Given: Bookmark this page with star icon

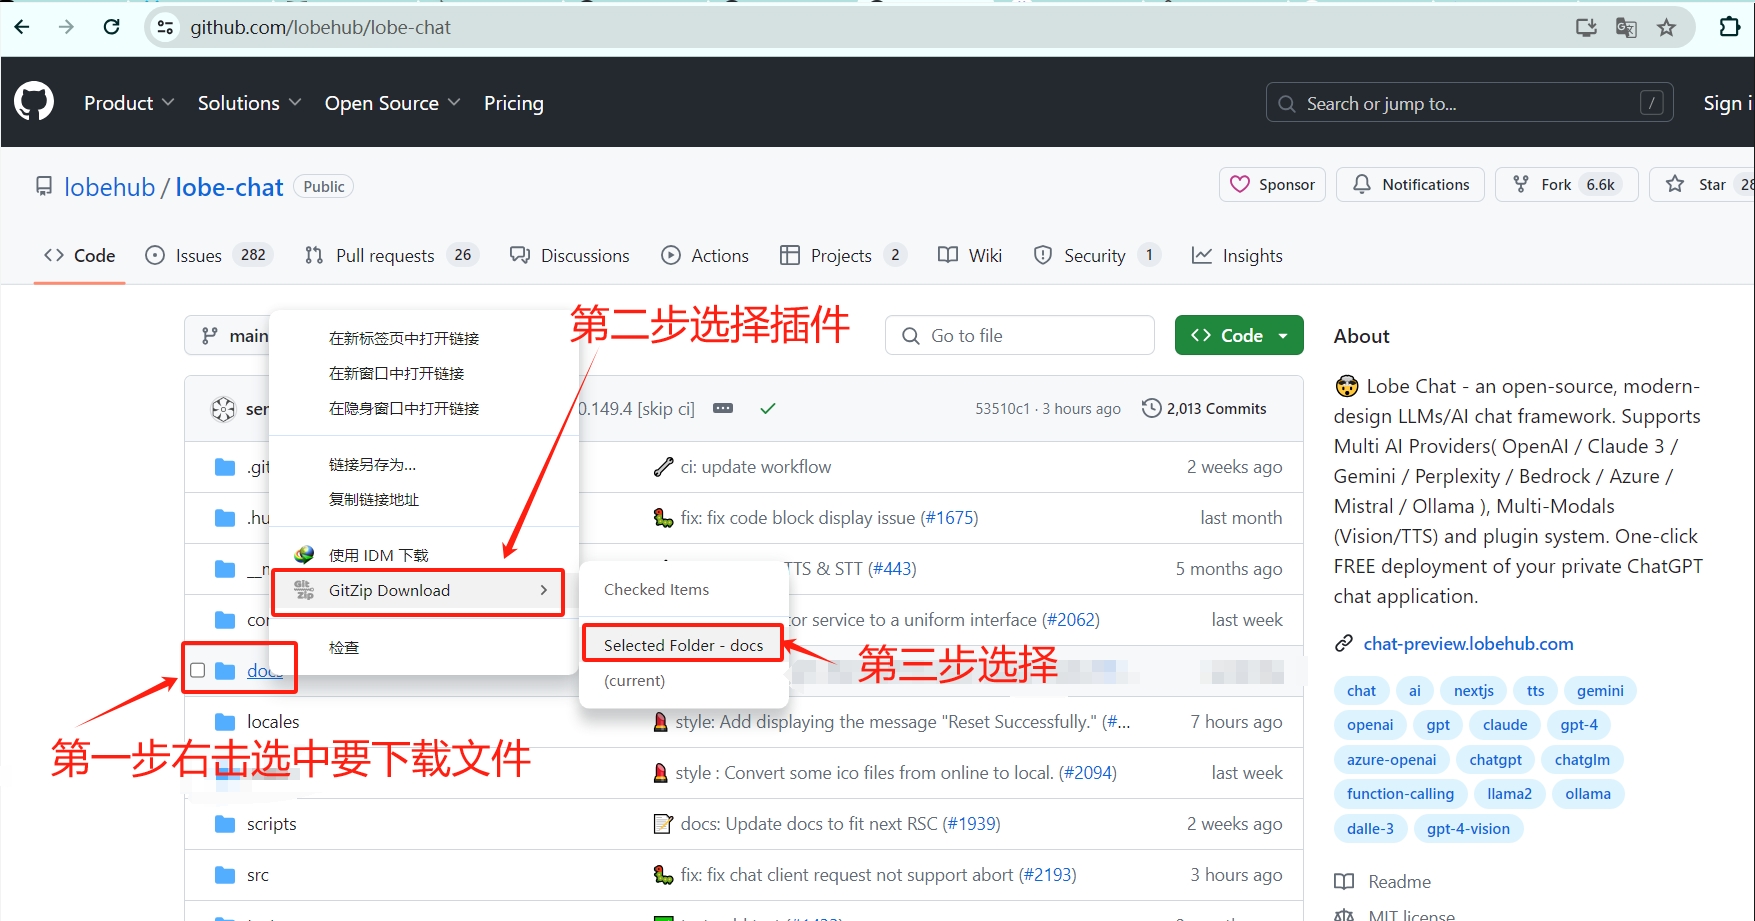Looking at the screenshot, I should coord(1666,27).
